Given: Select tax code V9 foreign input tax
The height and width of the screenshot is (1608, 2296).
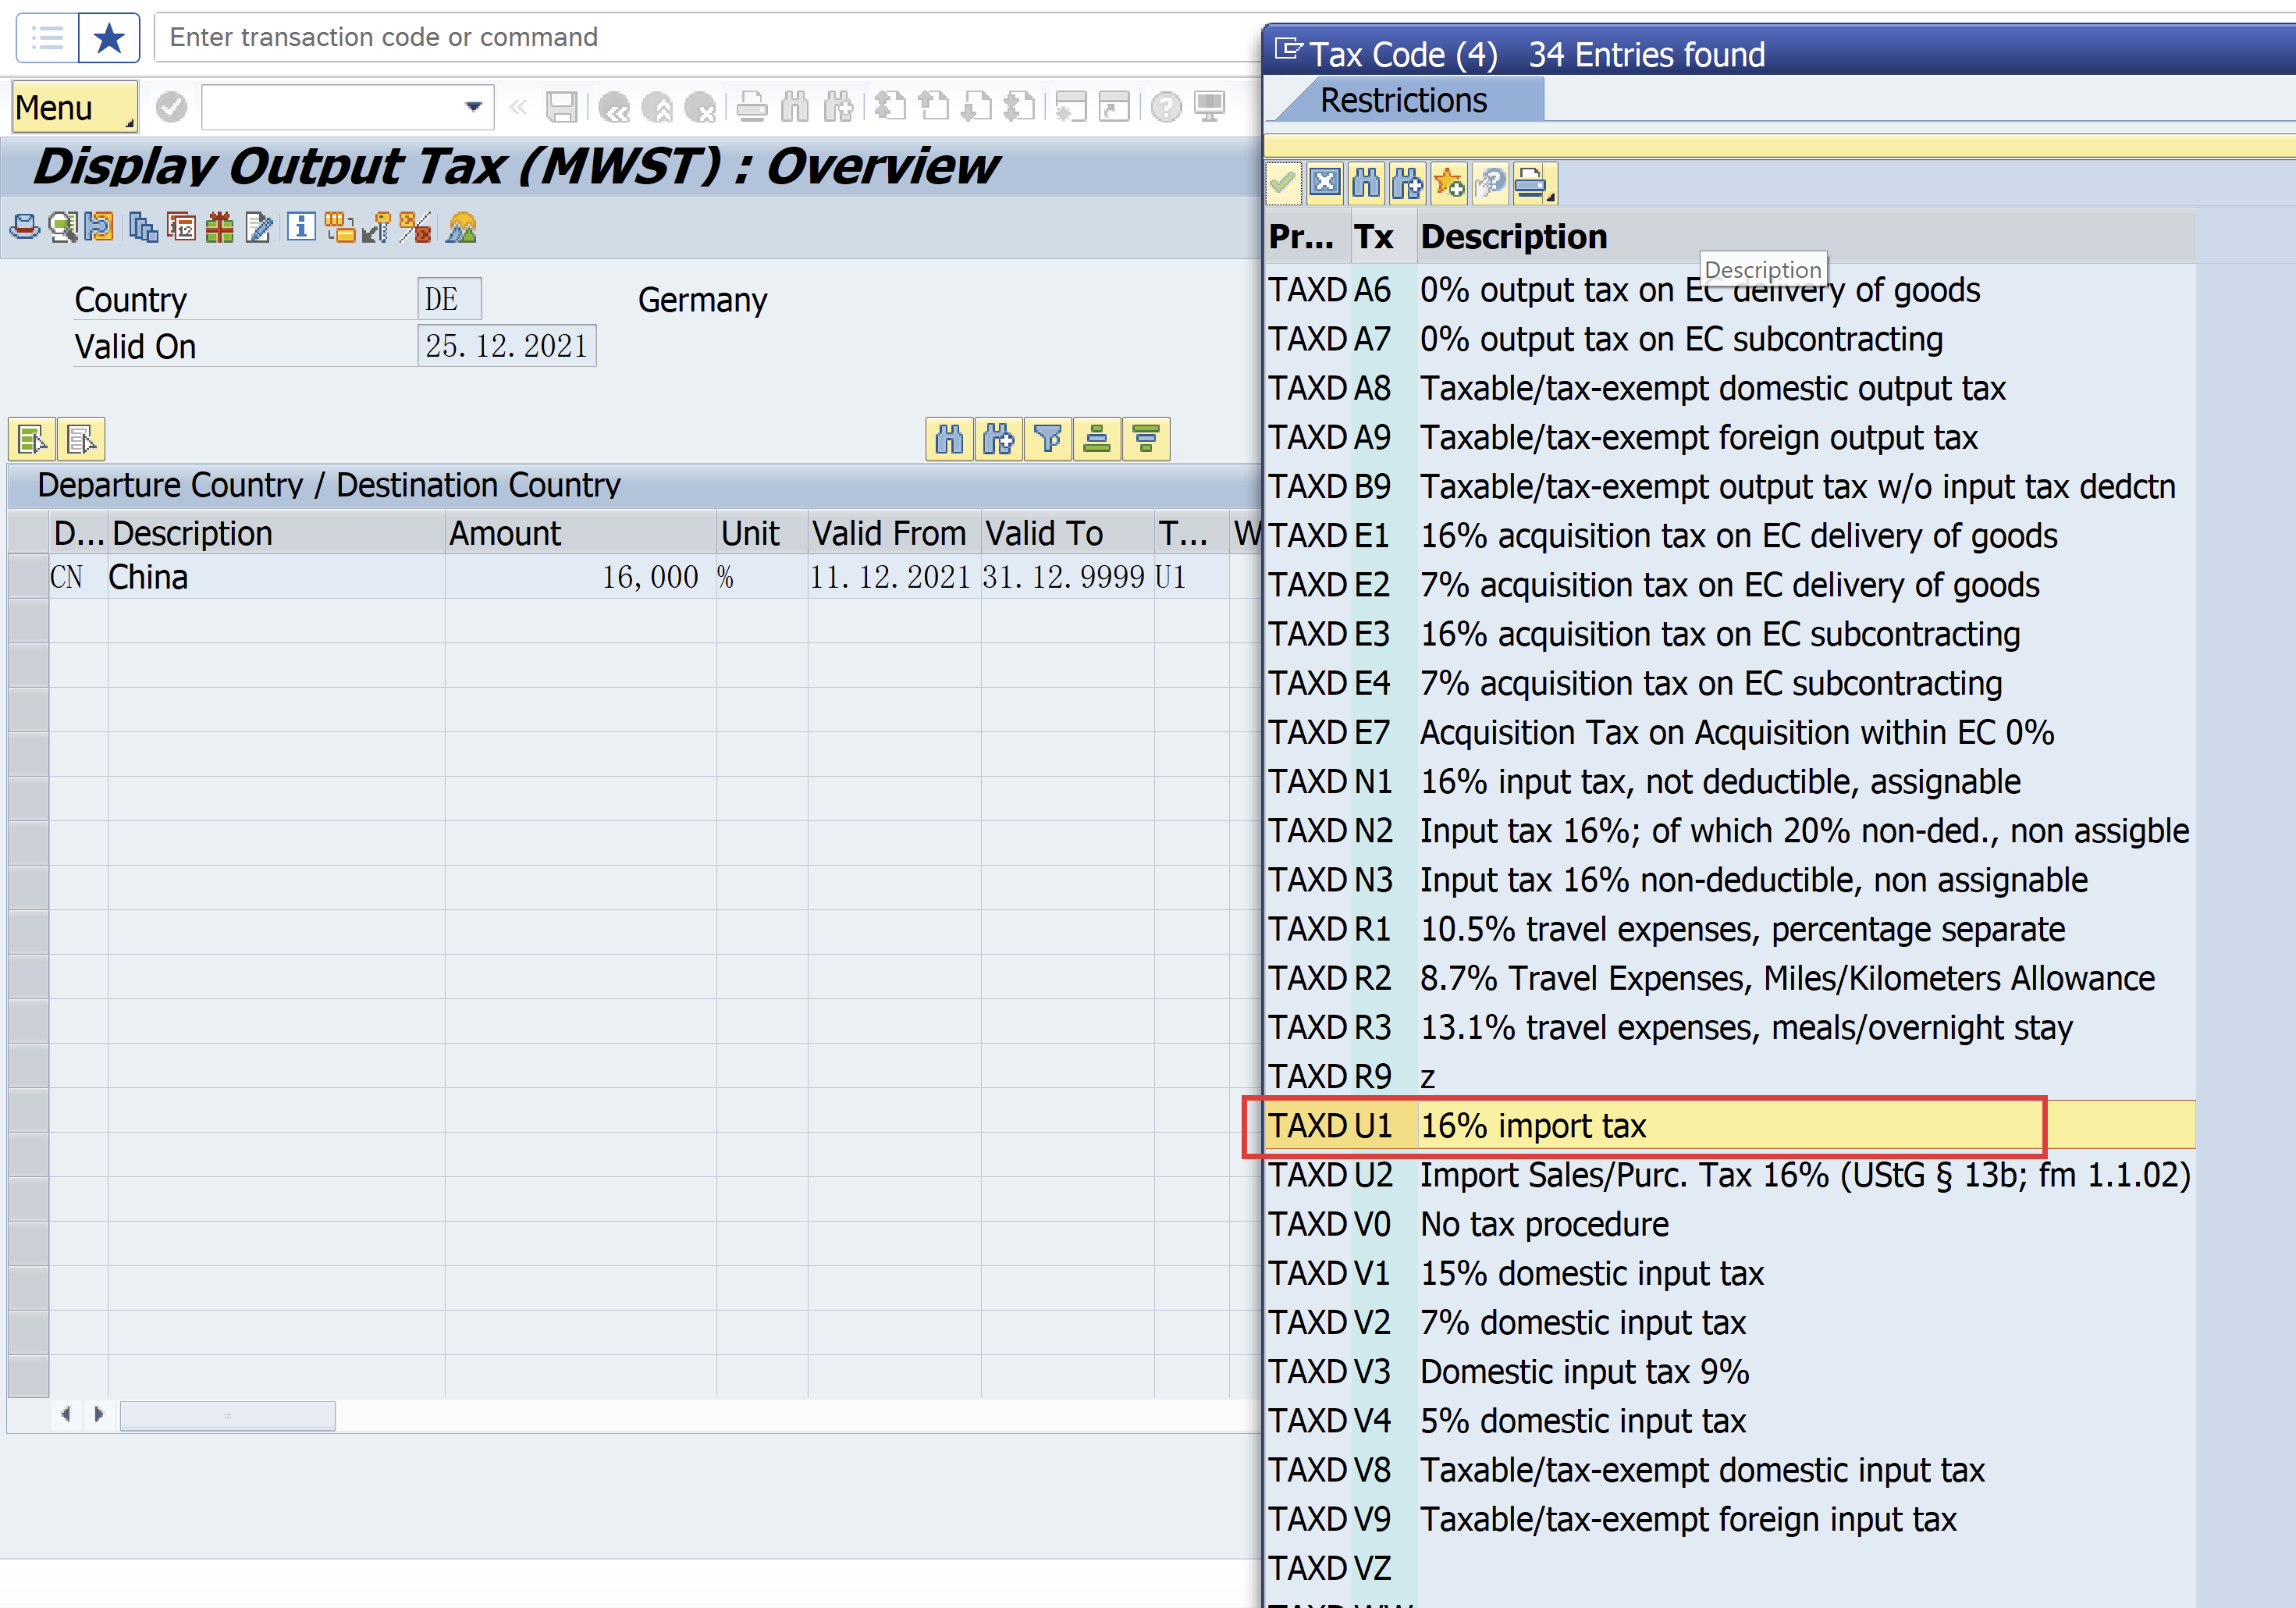Looking at the screenshot, I should pyautogui.click(x=1730, y=1519).
